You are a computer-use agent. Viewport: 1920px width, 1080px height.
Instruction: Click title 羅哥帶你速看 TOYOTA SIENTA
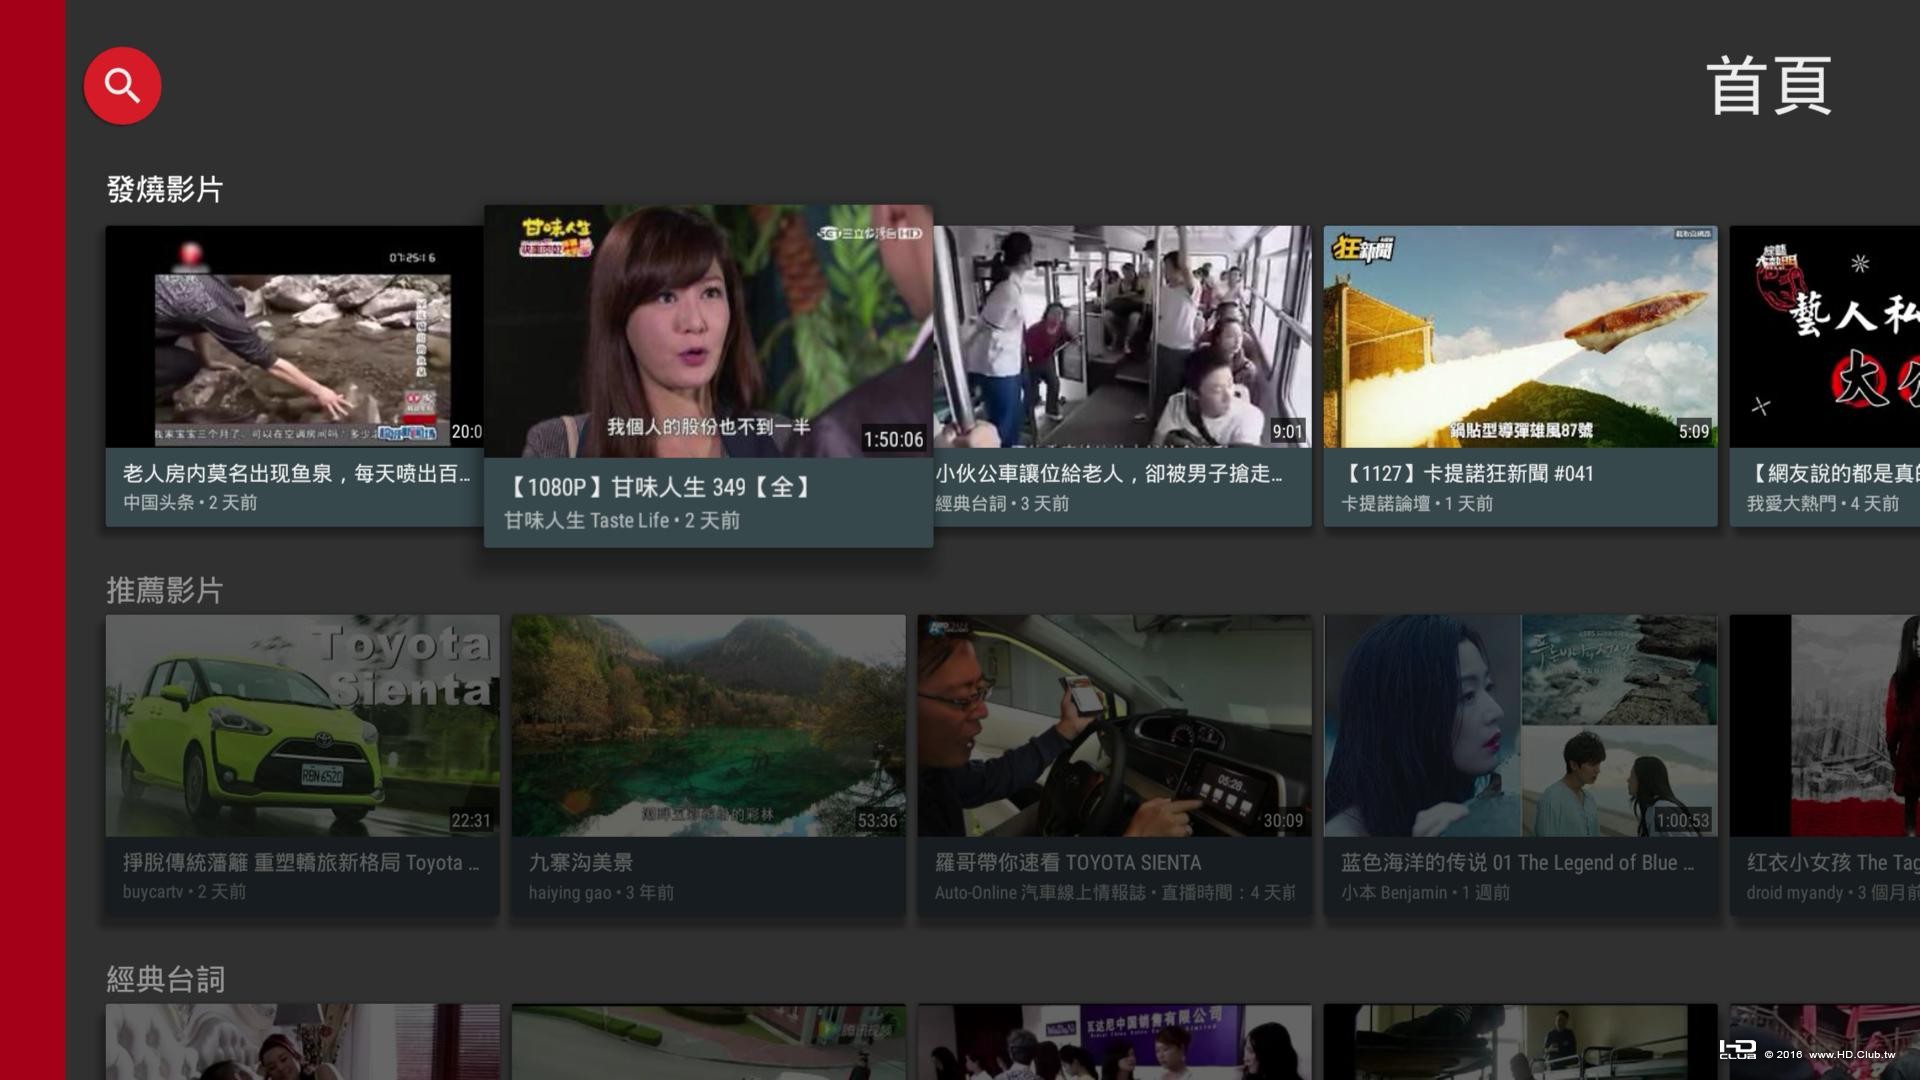pyautogui.click(x=1068, y=862)
